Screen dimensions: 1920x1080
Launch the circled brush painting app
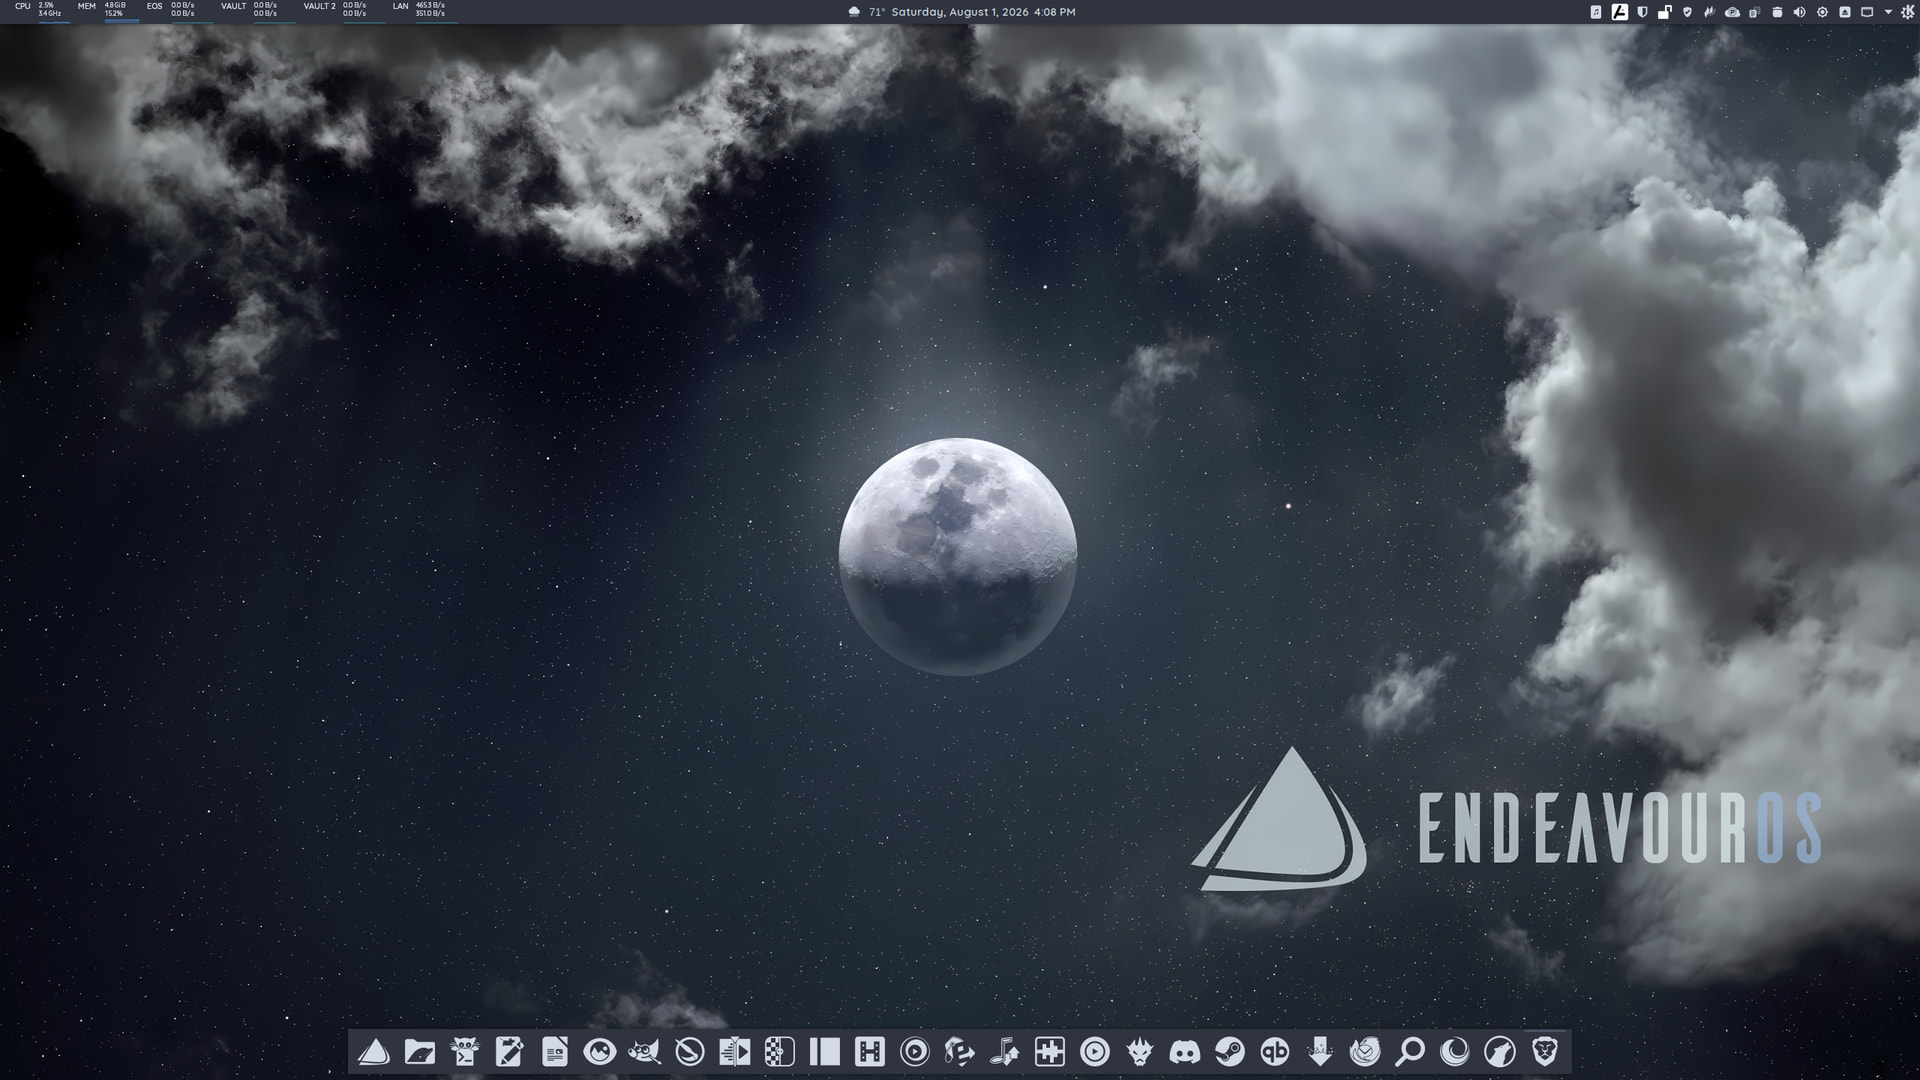690,1052
